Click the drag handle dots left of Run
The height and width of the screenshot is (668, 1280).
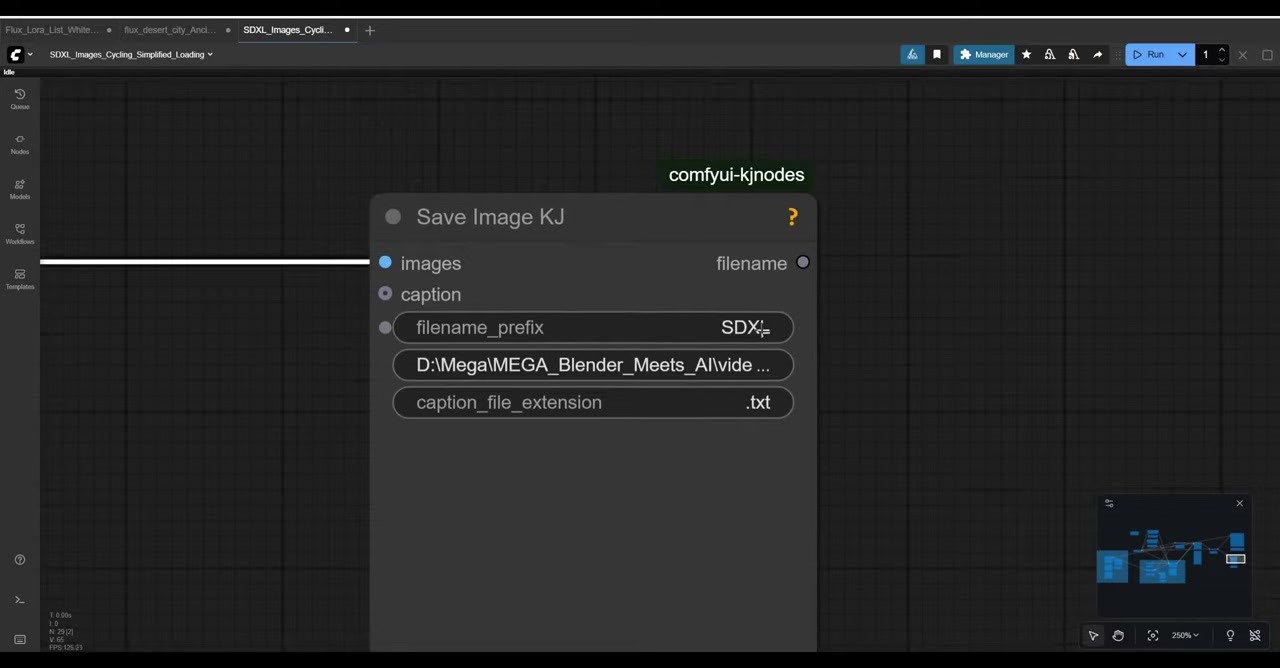1120,55
